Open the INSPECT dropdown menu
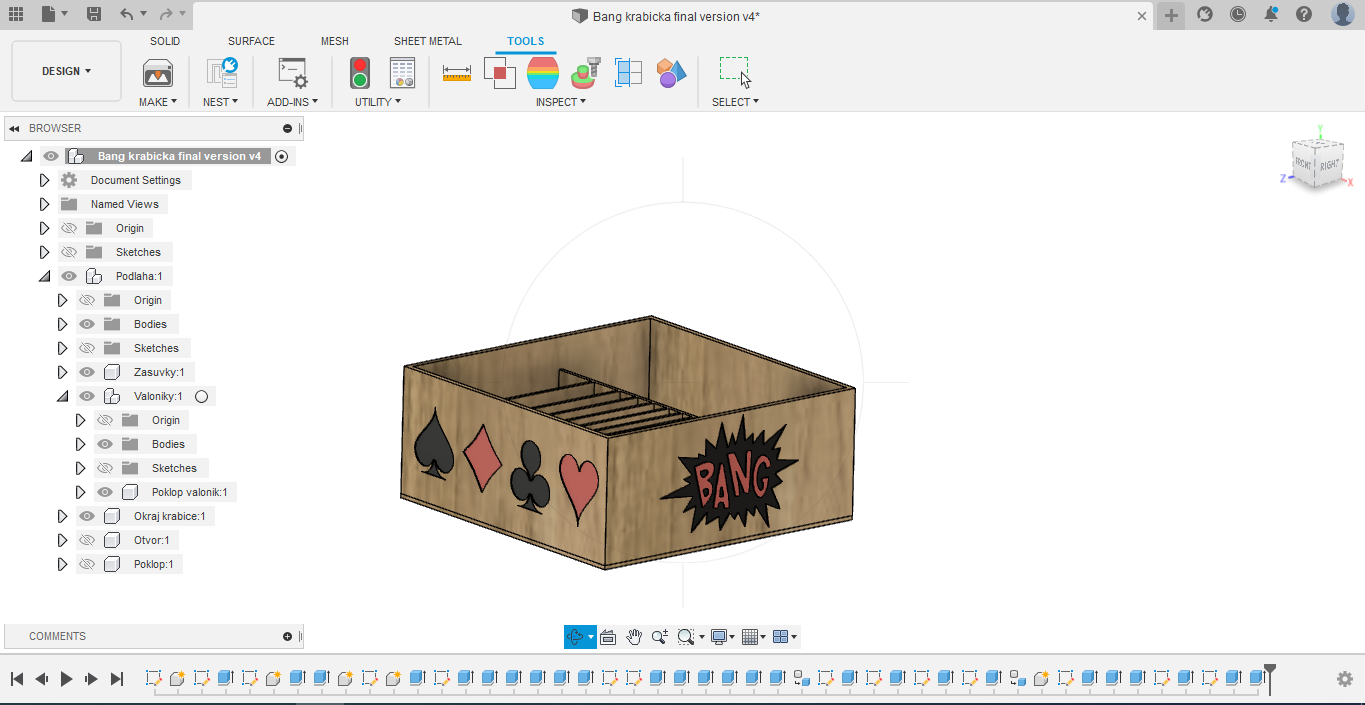 560,102
